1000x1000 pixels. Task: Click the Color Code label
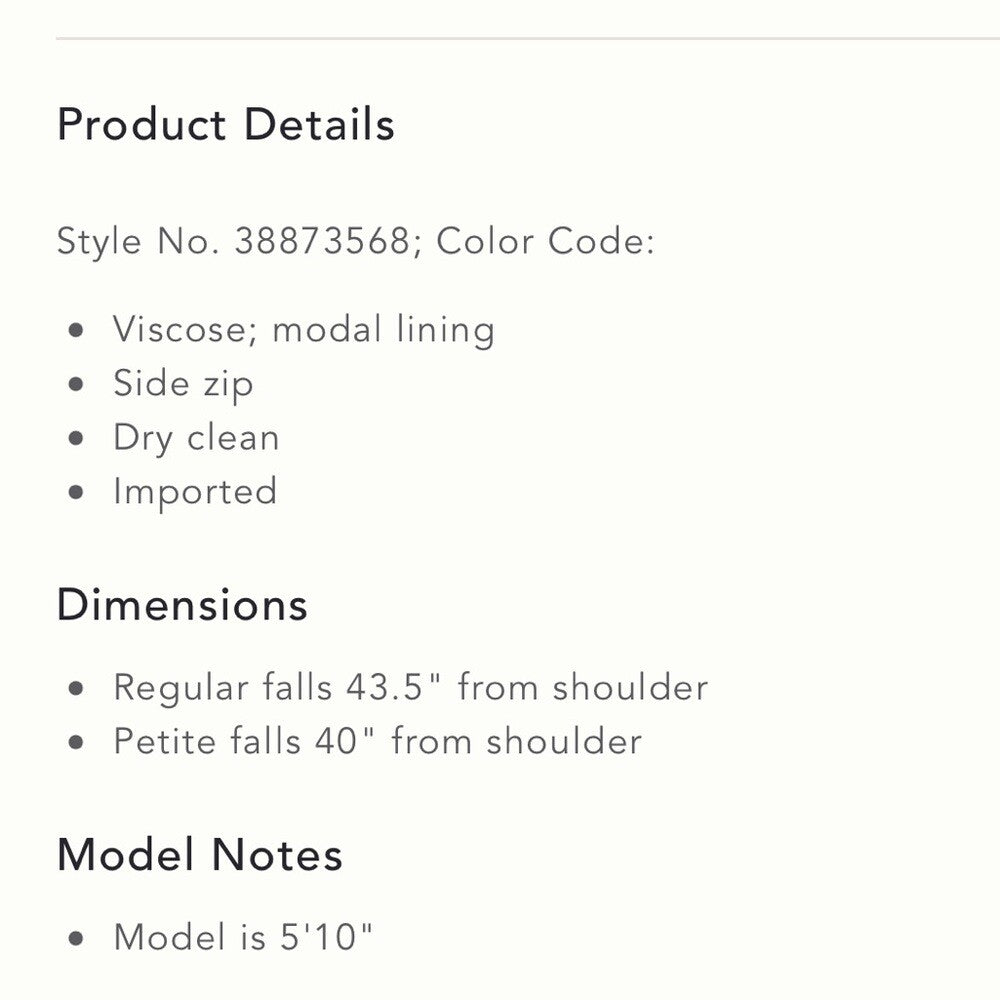pos(545,241)
